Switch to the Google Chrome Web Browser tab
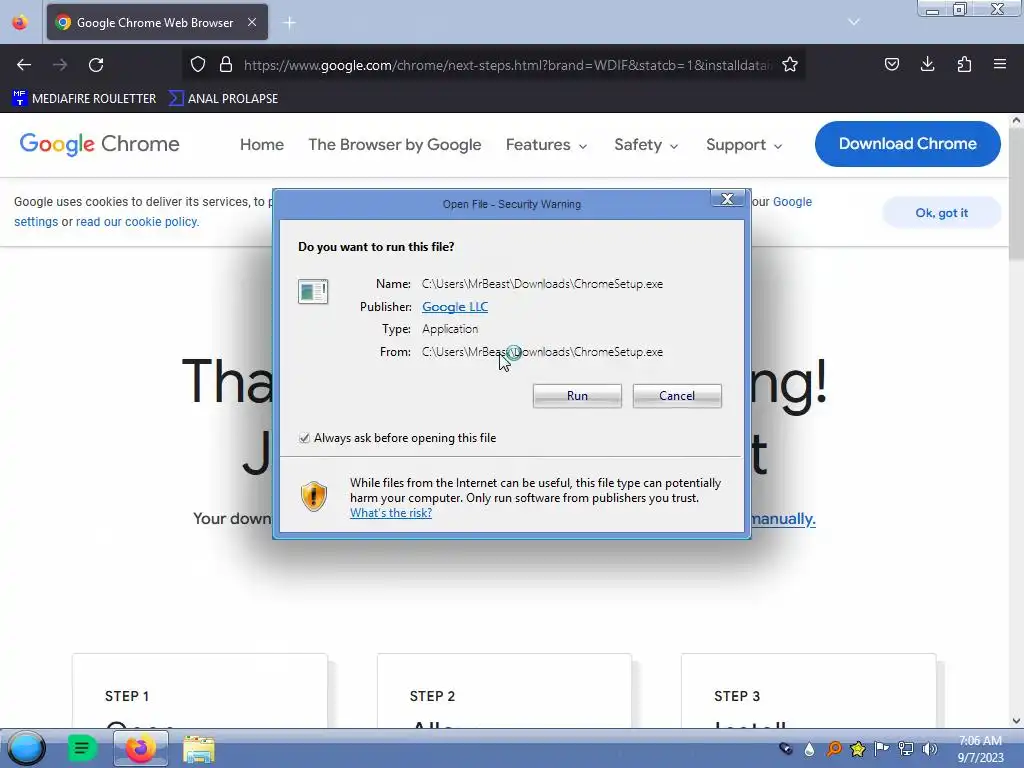This screenshot has height=768, width=1024. pos(157,22)
